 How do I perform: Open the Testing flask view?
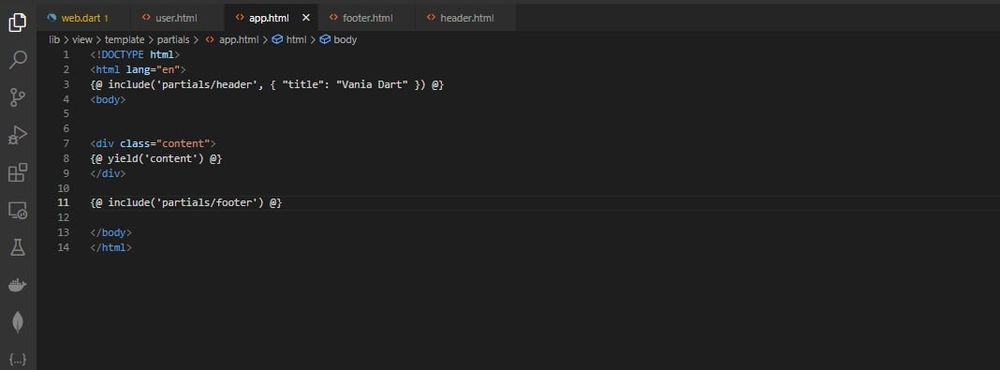[x=18, y=248]
